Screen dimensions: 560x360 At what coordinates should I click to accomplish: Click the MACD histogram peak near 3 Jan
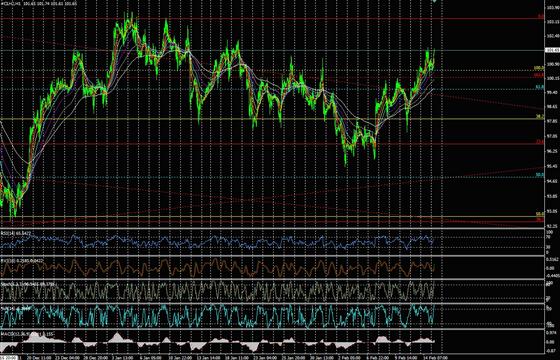(x=118, y=337)
